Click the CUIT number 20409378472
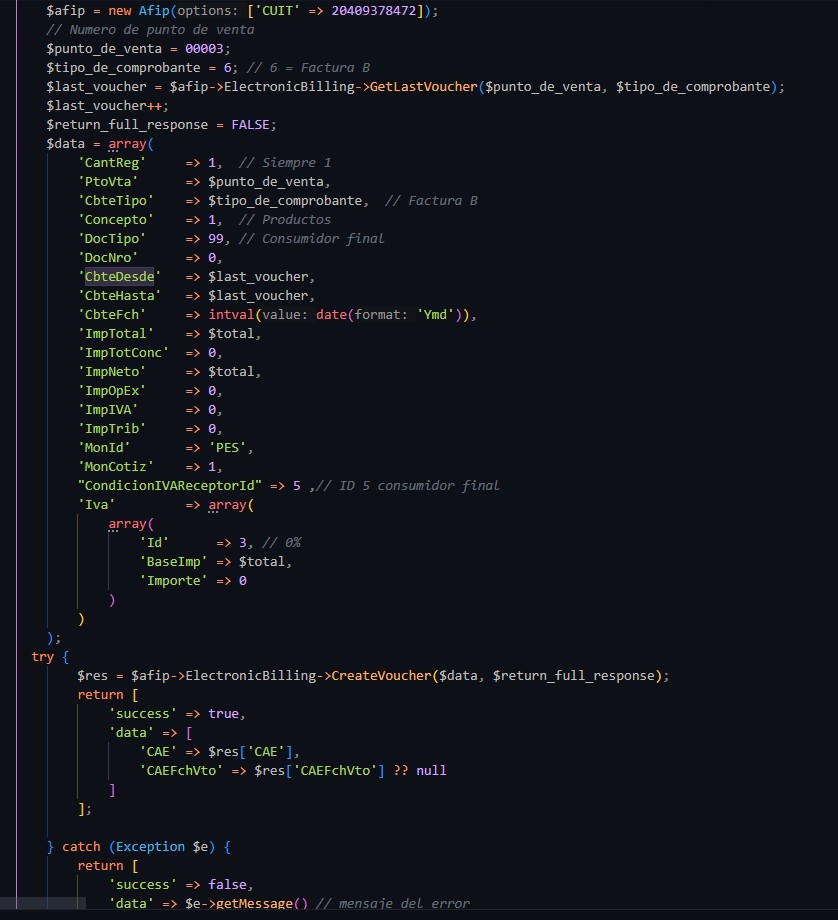The width and height of the screenshot is (838, 920). tap(378, 11)
